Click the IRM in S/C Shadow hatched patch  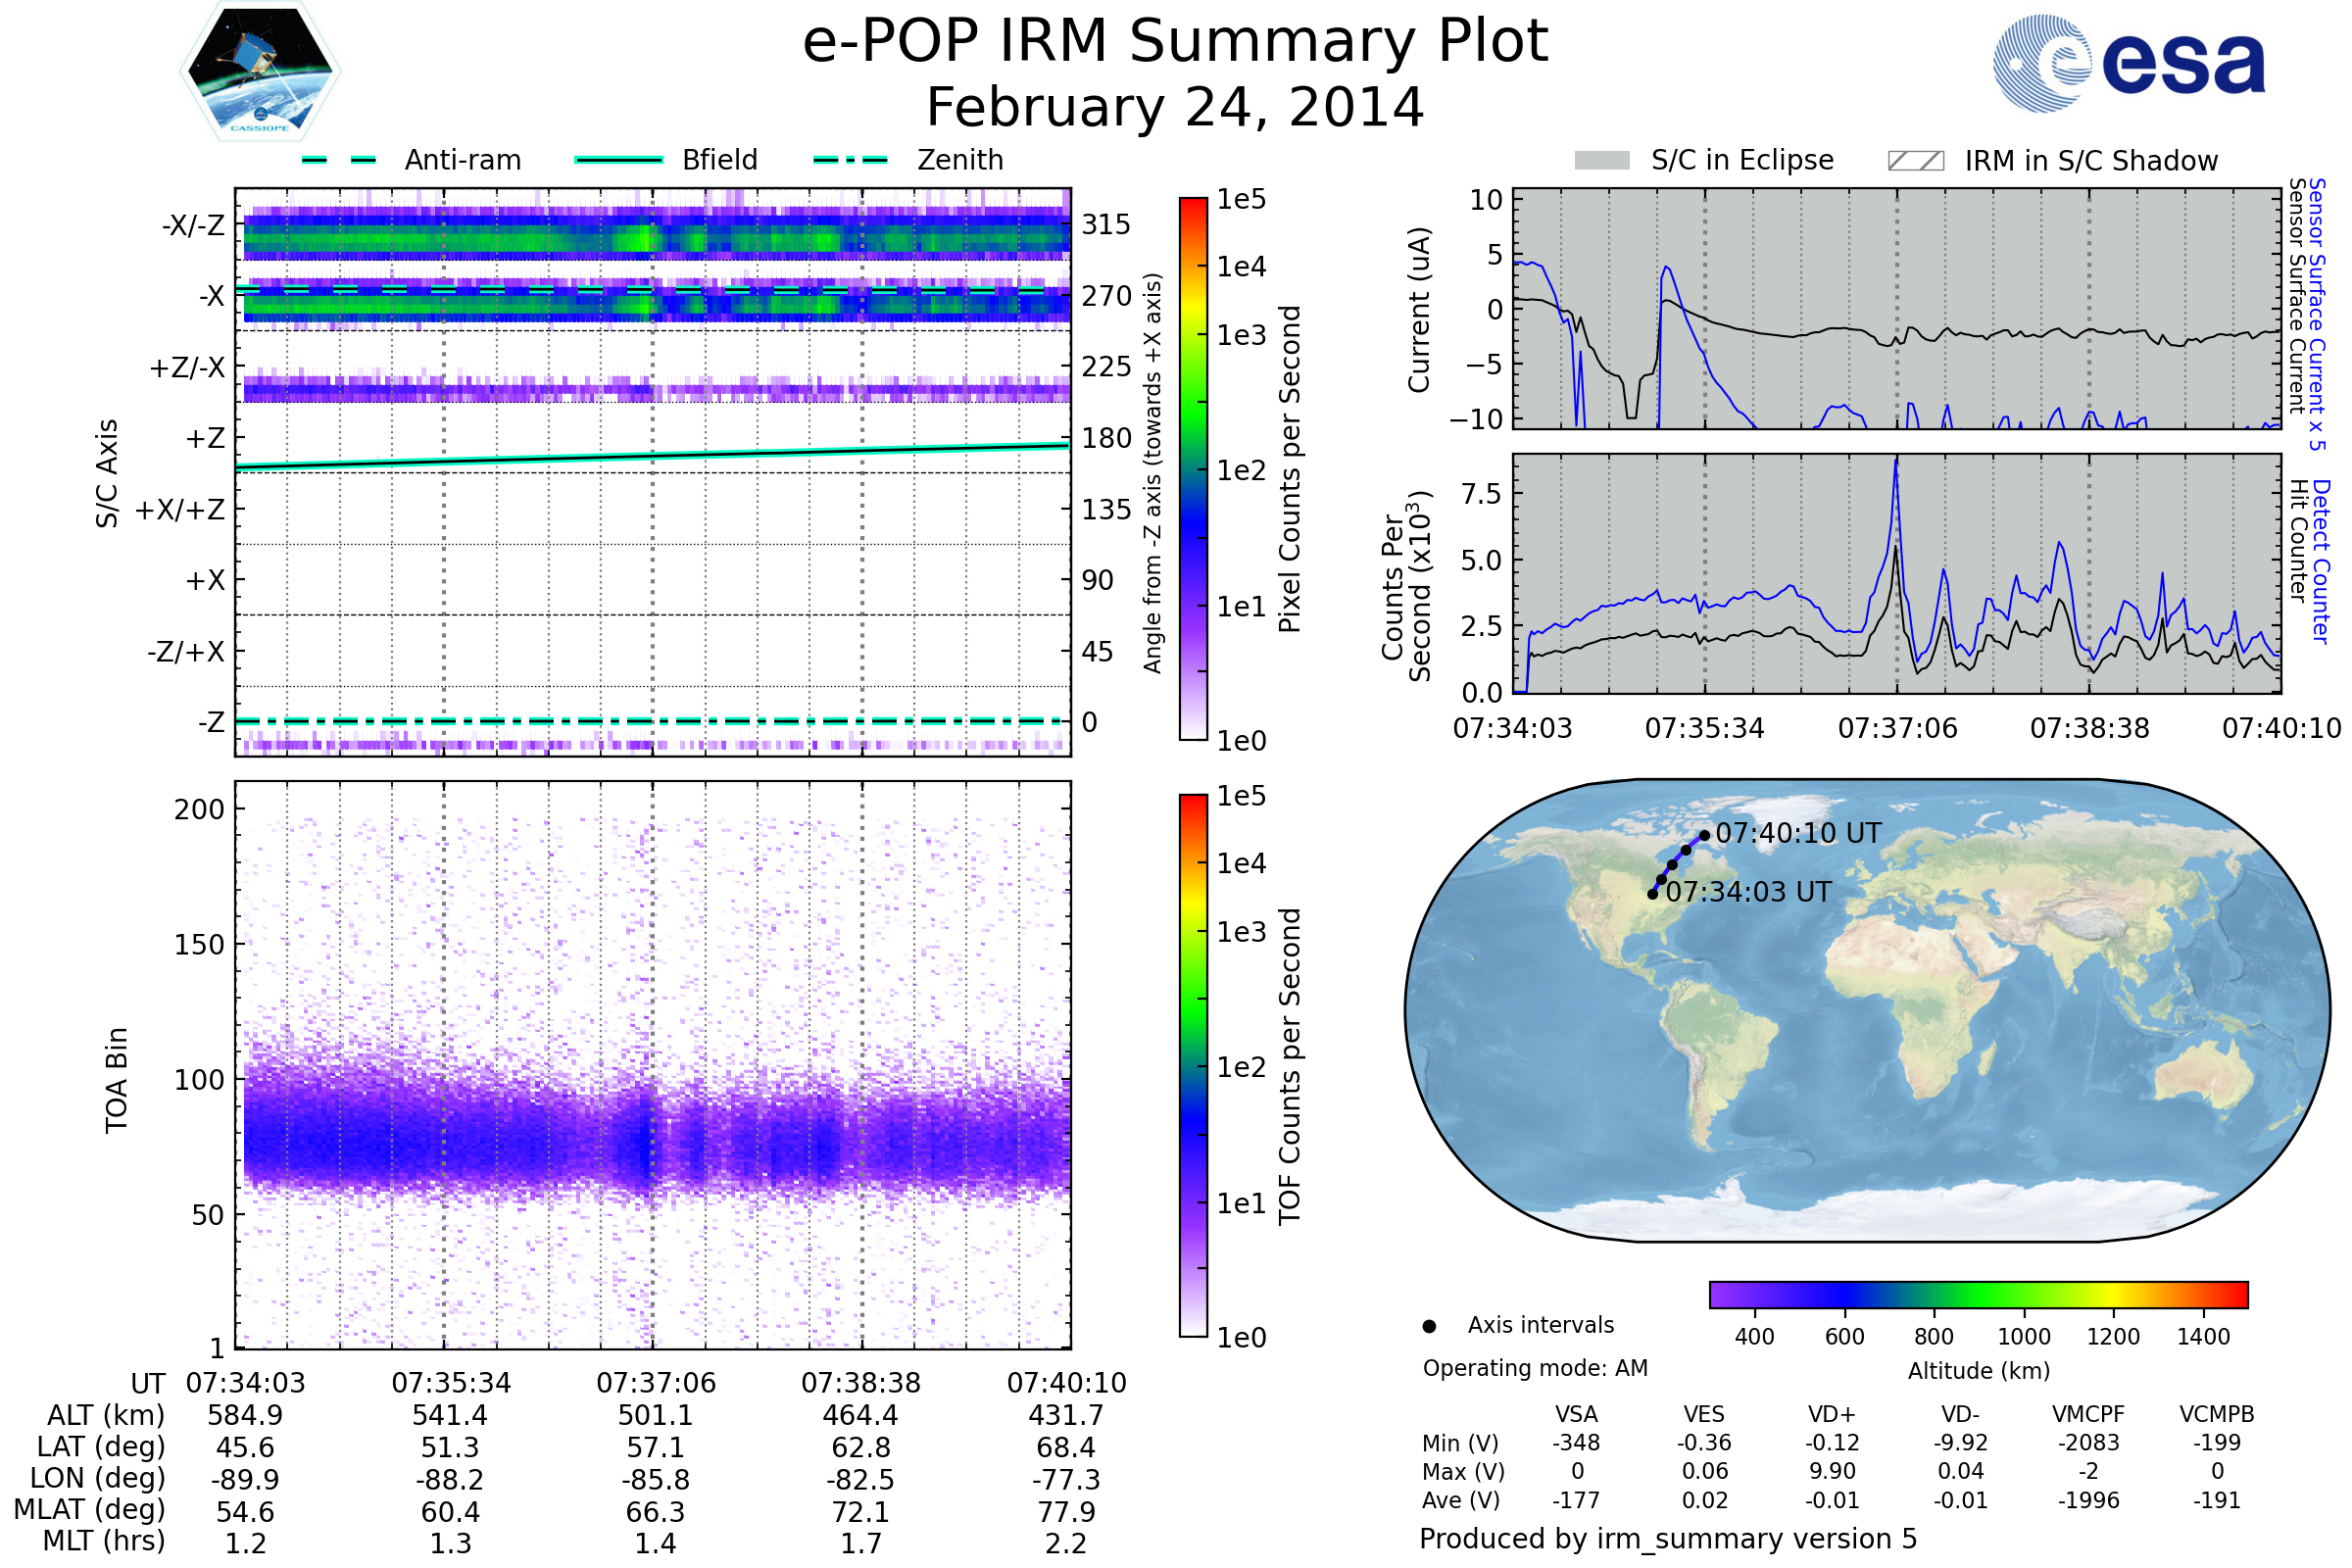pyautogui.click(x=1915, y=161)
